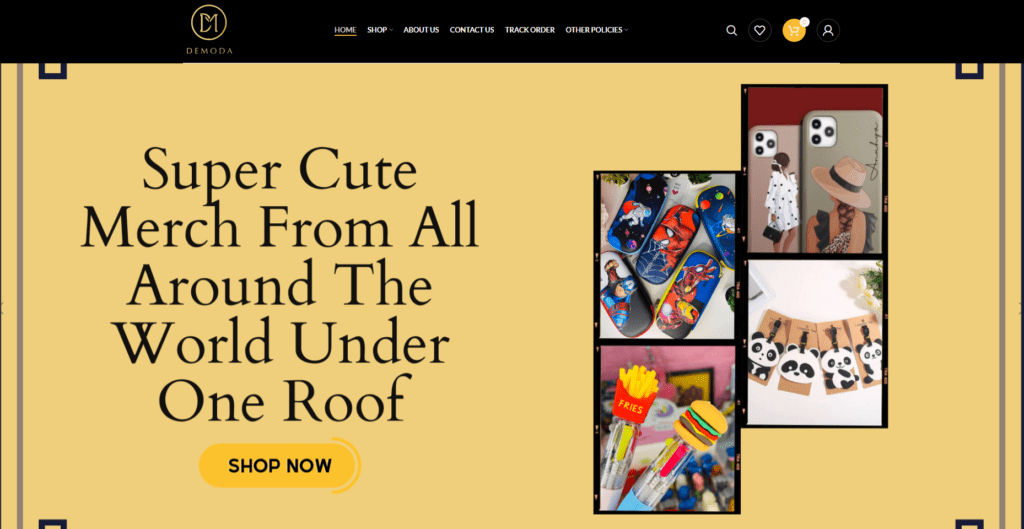Click the panda luggage tags photo
This screenshot has width=1024, height=529.
(814, 342)
